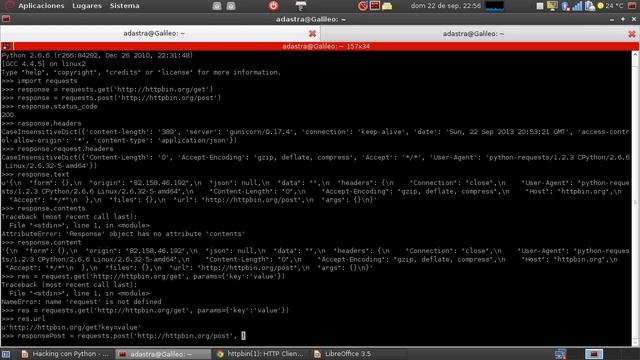The width and height of the screenshot is (640, 360).
Task: Click the small icon left of red terminal header
Action: point(6,46)
